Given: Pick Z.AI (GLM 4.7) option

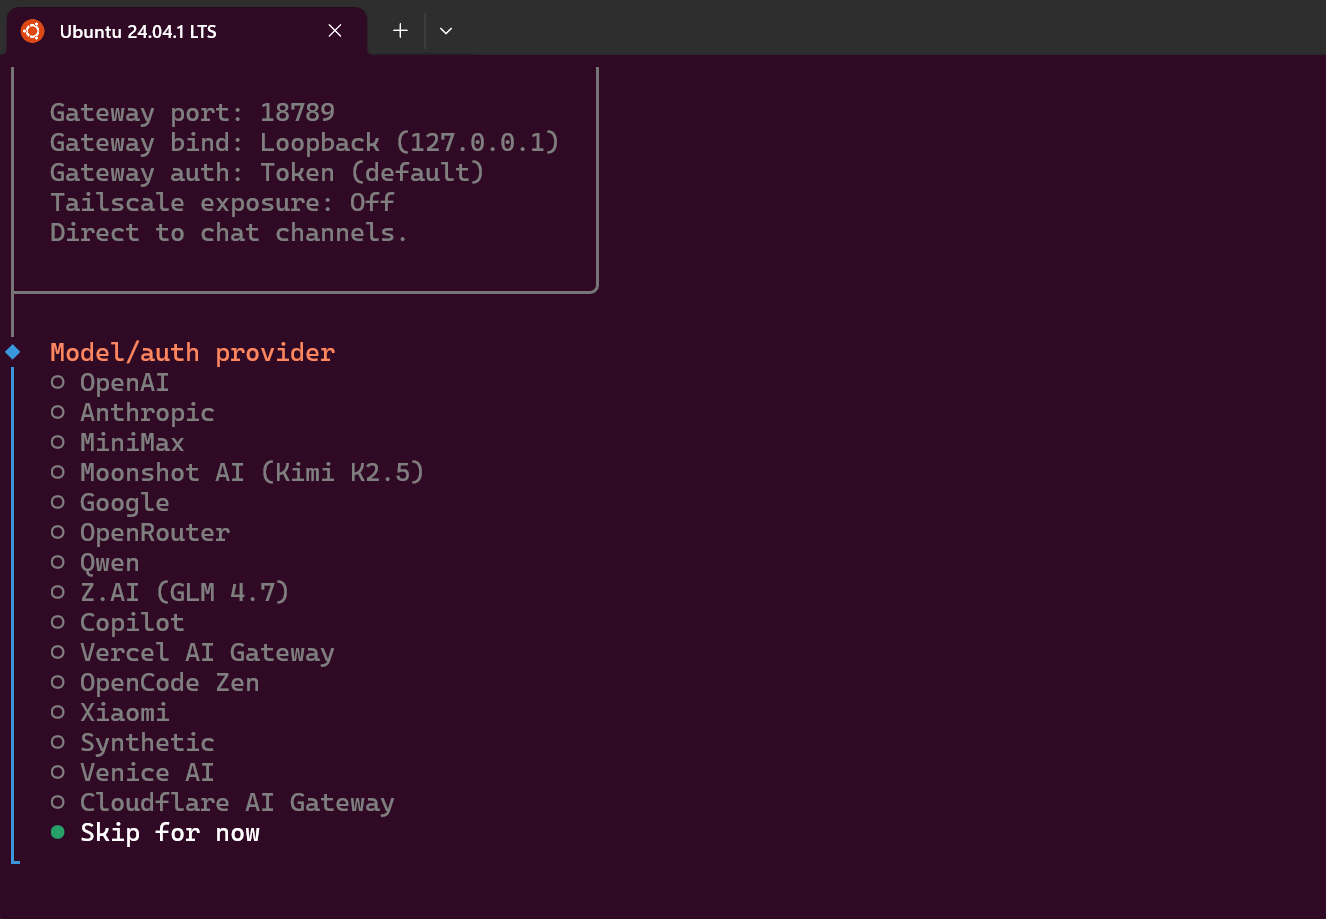Looking at the screenshot, I should point(170,593).
